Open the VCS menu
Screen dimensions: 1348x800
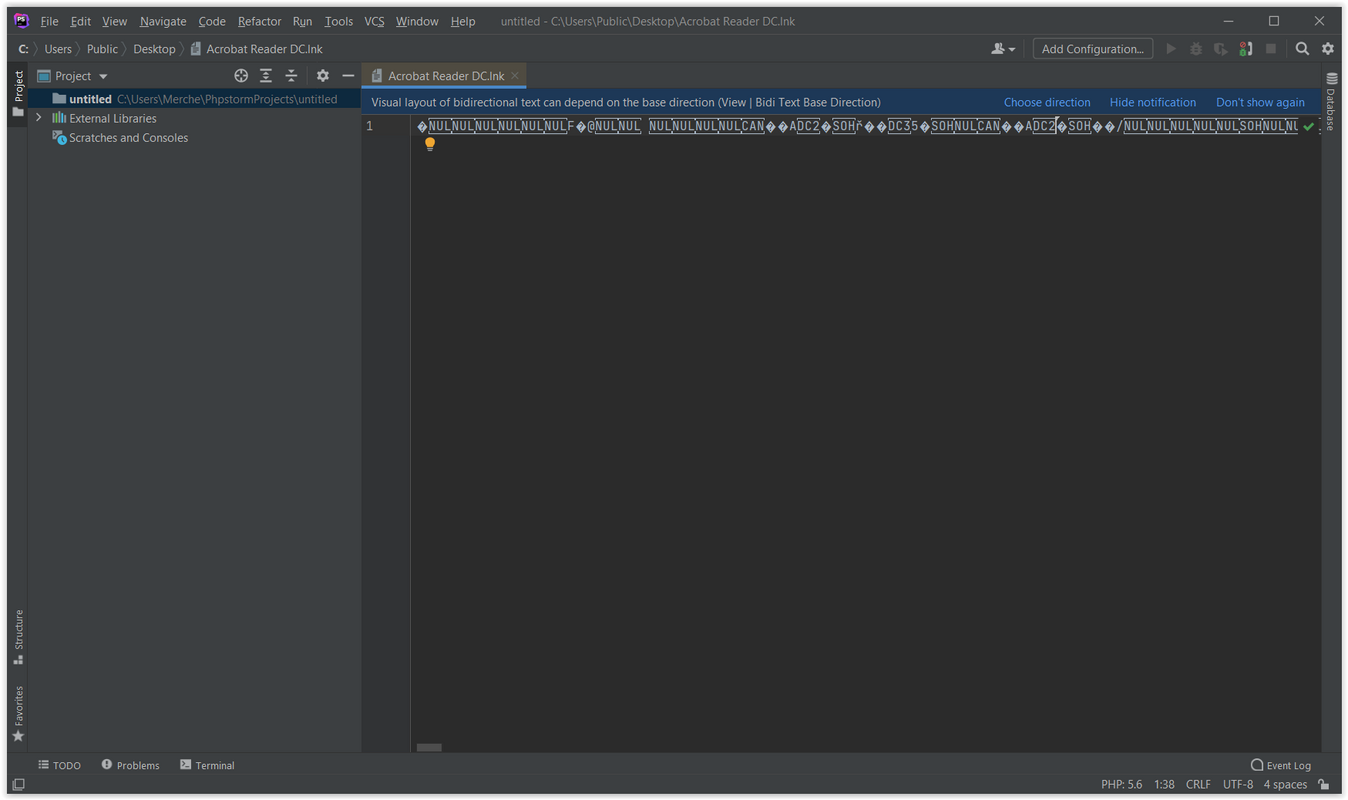374,21
